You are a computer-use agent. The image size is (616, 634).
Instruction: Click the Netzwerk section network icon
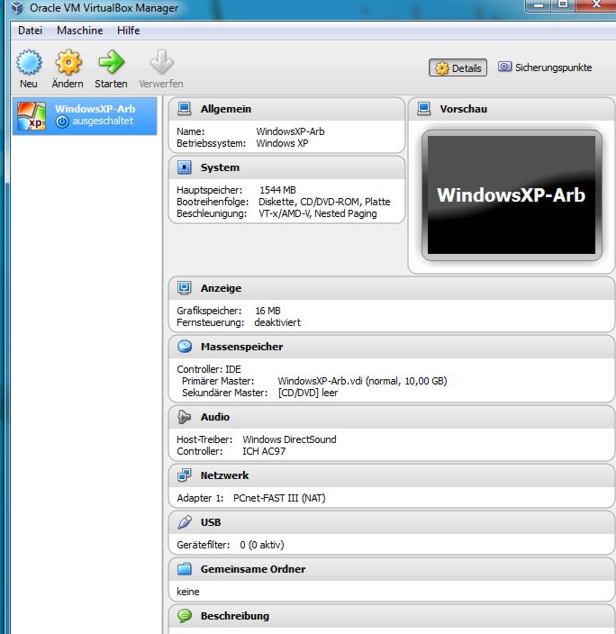point(184,475)
